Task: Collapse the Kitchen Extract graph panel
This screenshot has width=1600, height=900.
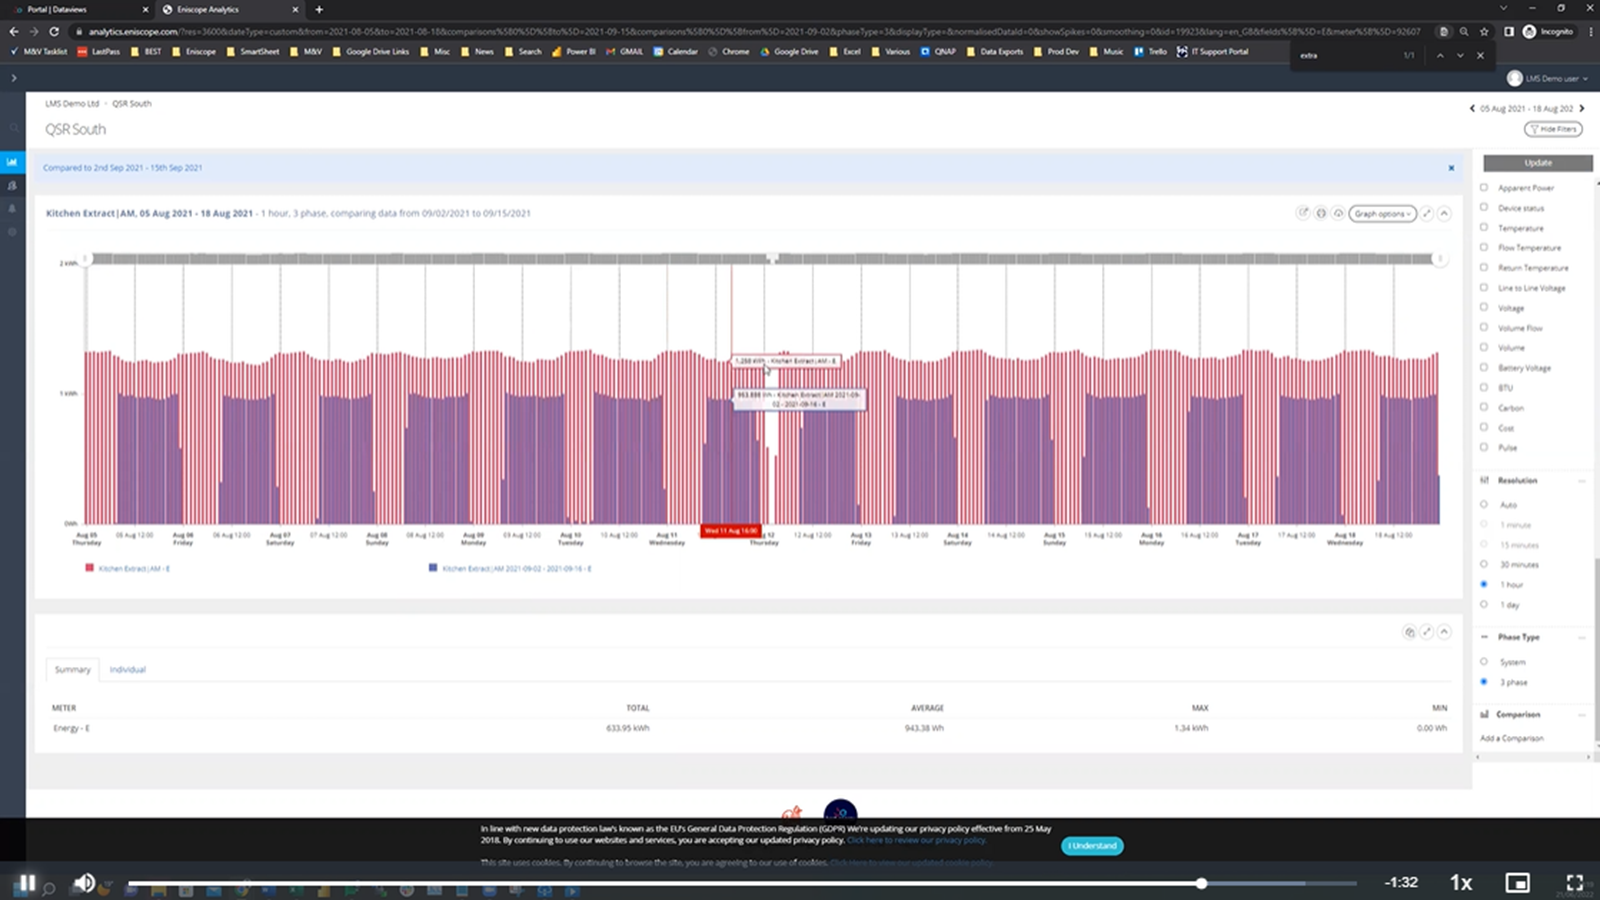Action: [1444, 213]
